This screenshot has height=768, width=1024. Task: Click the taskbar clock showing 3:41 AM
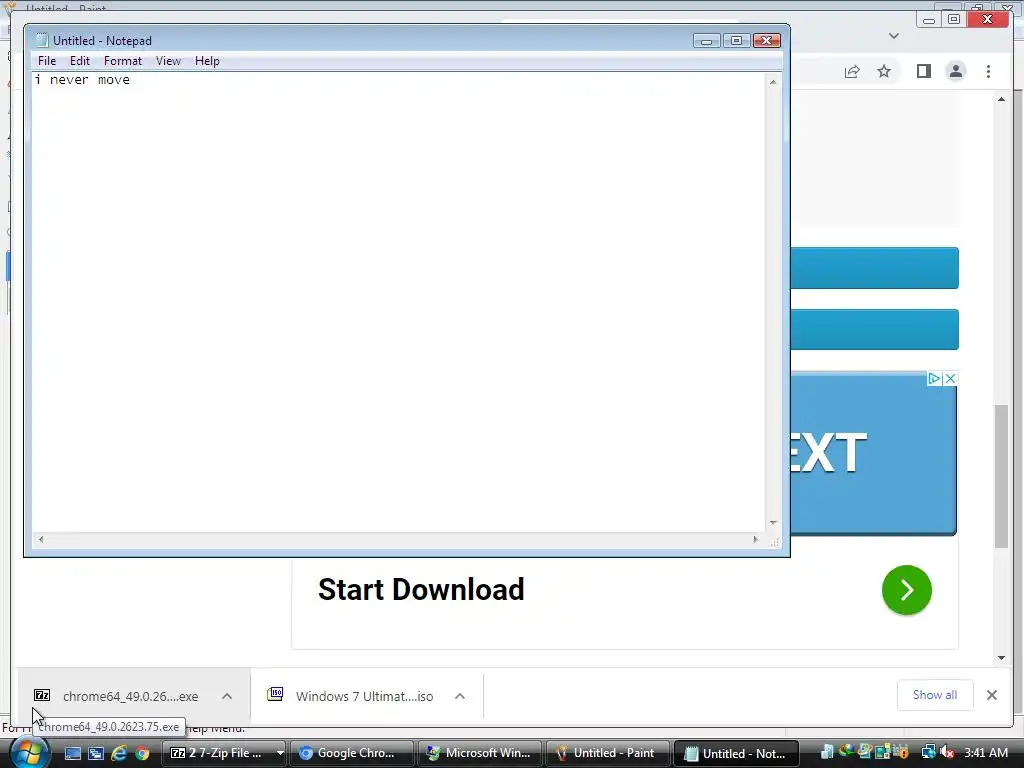[986, 752]
